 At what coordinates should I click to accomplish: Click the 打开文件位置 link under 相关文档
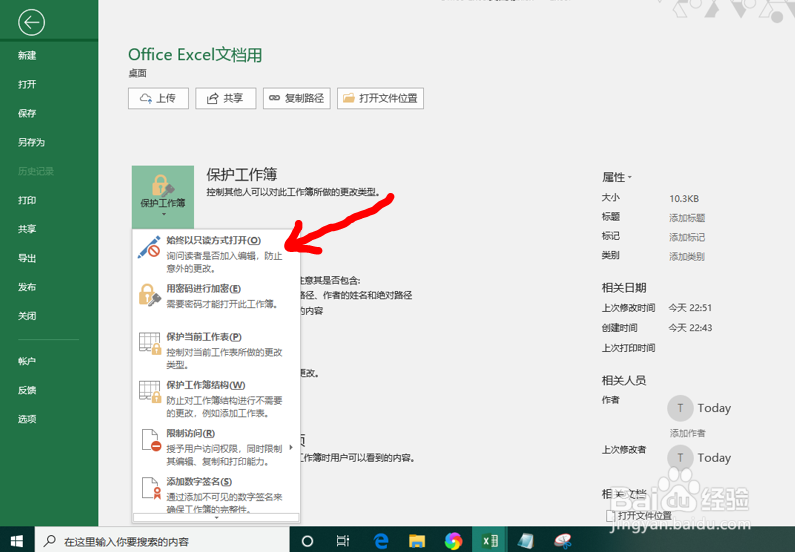click(639, 516)
